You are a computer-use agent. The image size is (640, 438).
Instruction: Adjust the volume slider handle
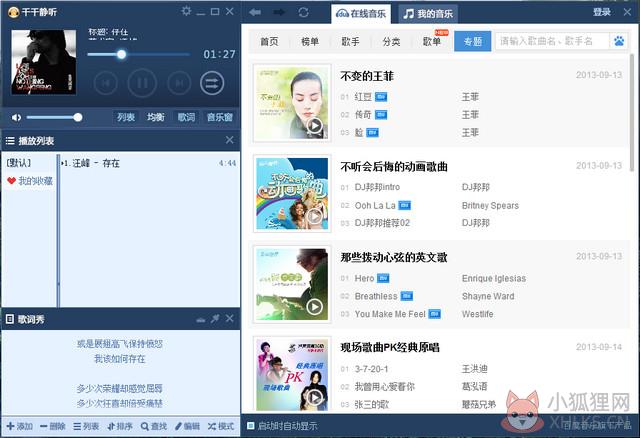pos(78,118)
